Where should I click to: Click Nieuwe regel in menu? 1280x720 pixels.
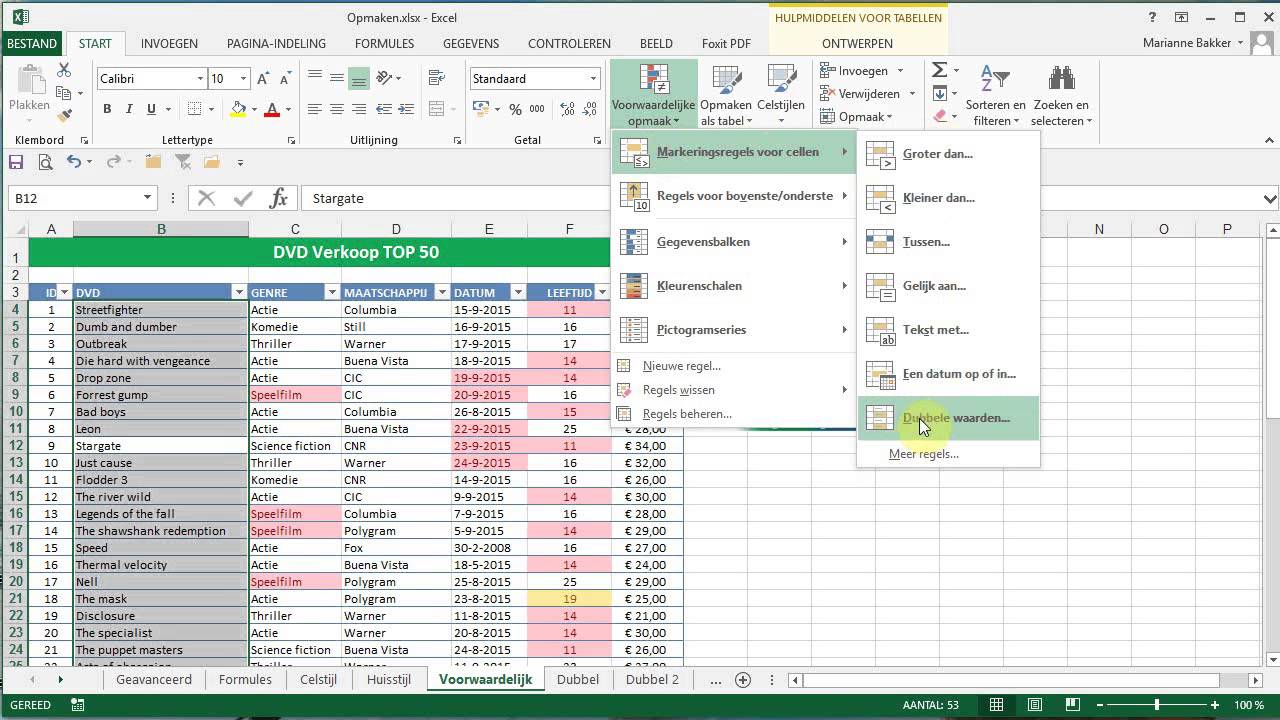[681, 366]
